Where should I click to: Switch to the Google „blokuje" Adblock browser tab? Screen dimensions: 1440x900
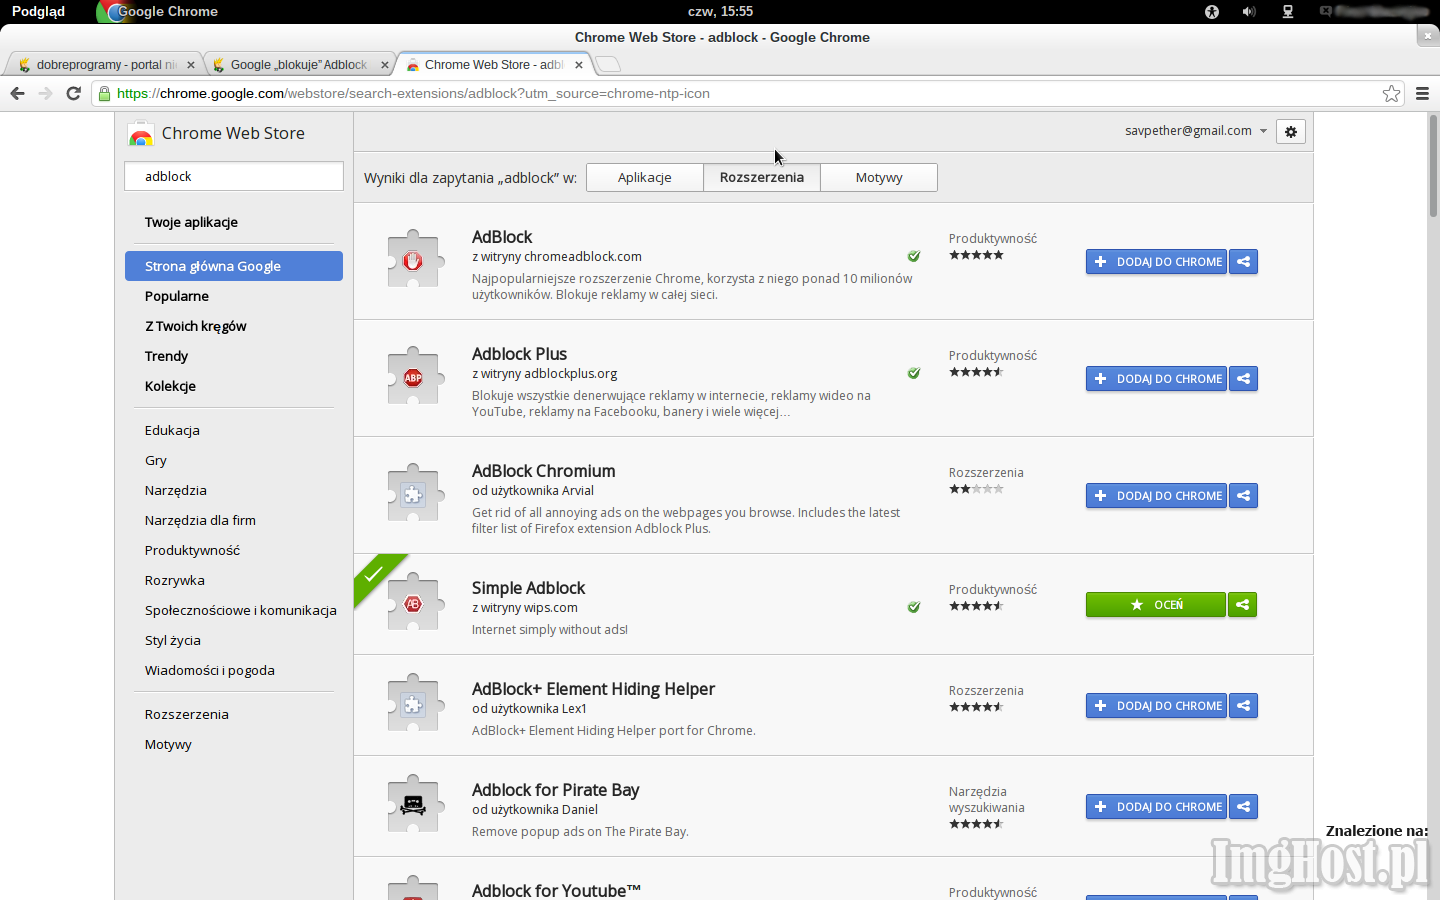pyautogui.click(x=297, y=65)
